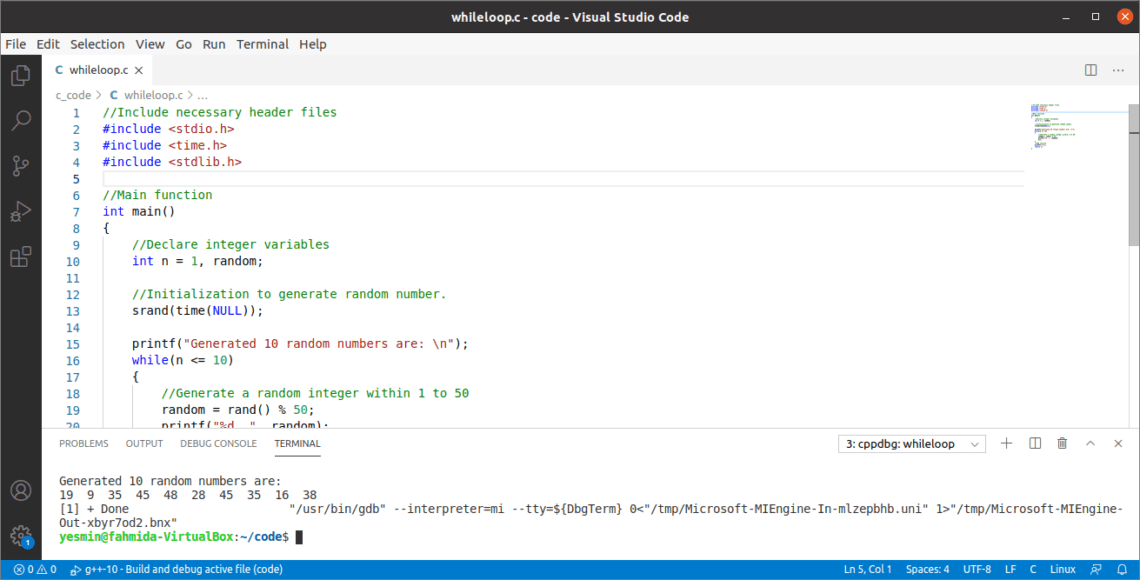Viewport: 1140px width, 580px height.
Task: Kill the terminal using the trash icon
Action: [x=1062, y=443]
